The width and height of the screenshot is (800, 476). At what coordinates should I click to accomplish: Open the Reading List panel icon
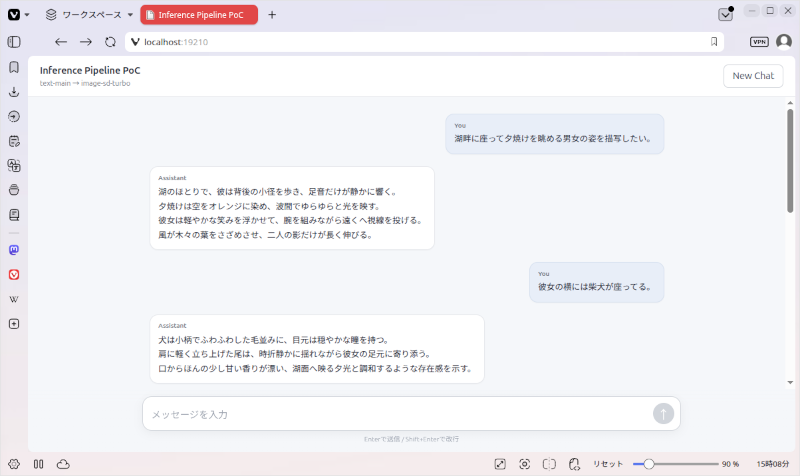pos(14,215)
